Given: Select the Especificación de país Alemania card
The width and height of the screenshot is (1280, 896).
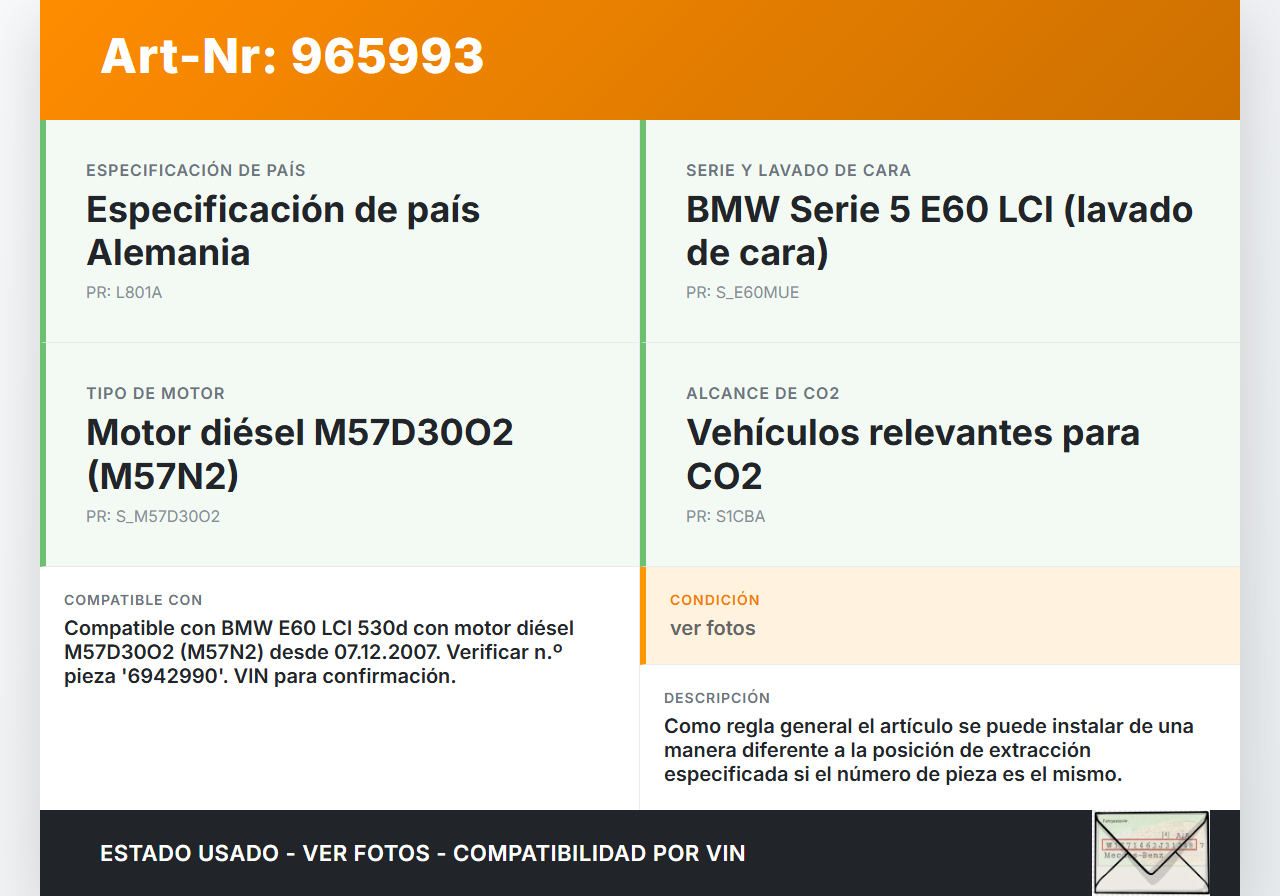Looking at the screenshot, I should 340,231.
